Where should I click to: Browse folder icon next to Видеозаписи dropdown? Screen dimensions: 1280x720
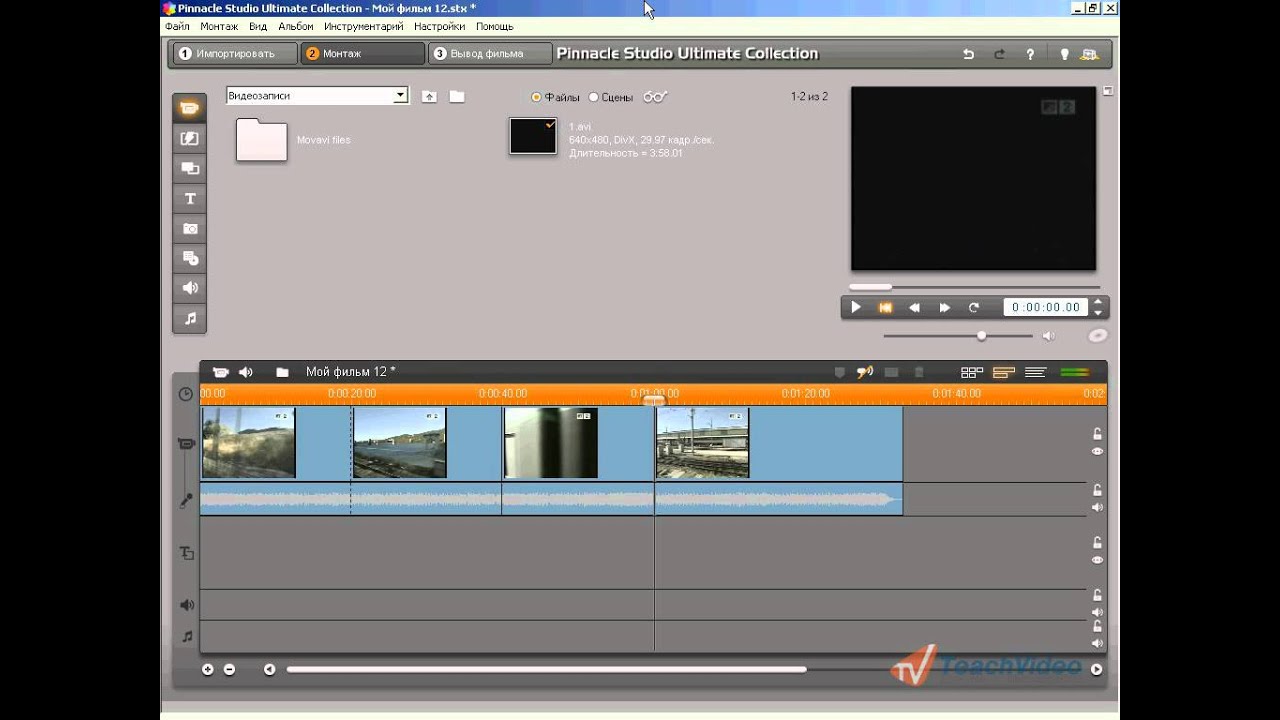(x=457, y=96)
